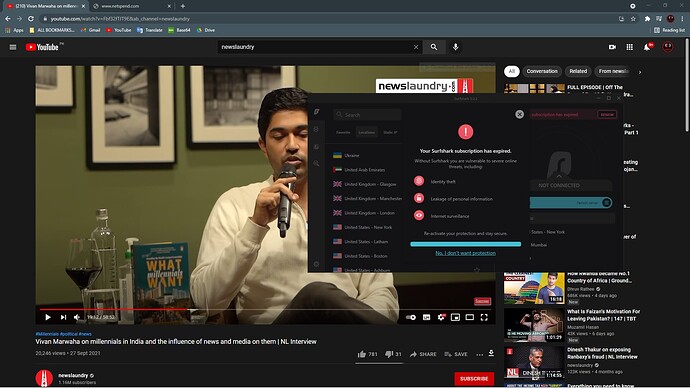The image size is (690, 388).
Task: Open newslaundry channel avatar
Action: (44, 378)
